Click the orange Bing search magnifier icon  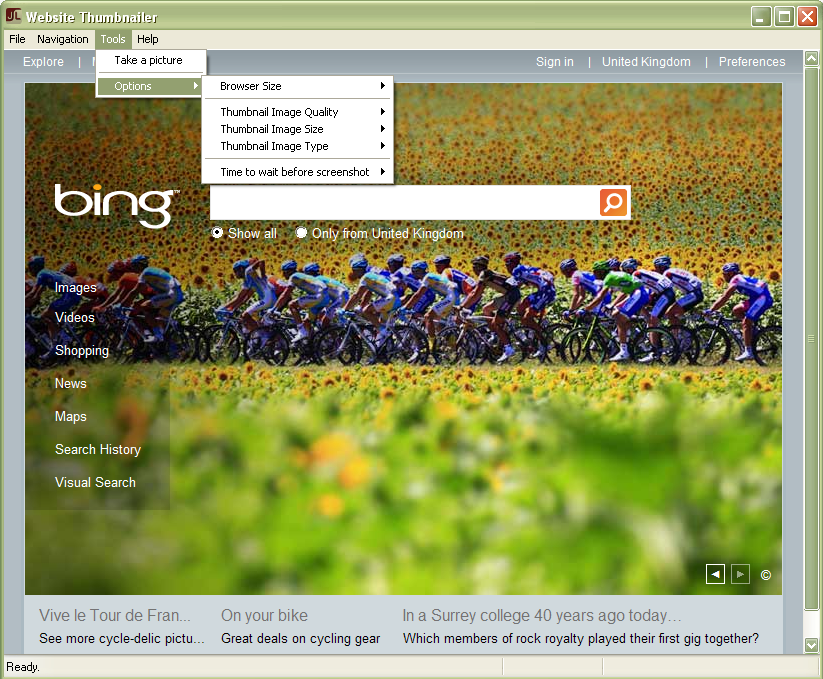(613, 202)
